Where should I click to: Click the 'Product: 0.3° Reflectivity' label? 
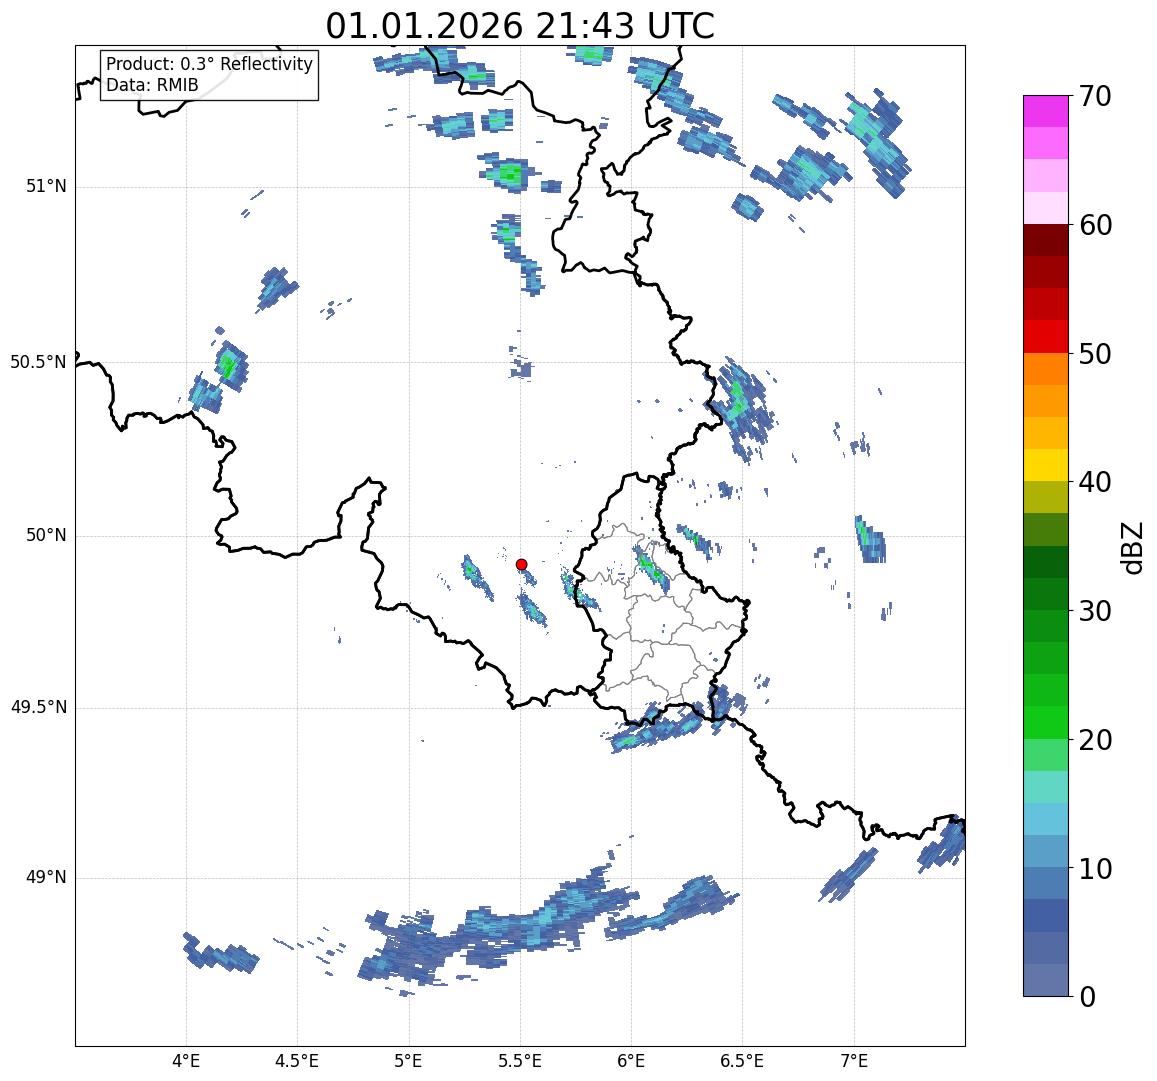(x=210, y=64)
